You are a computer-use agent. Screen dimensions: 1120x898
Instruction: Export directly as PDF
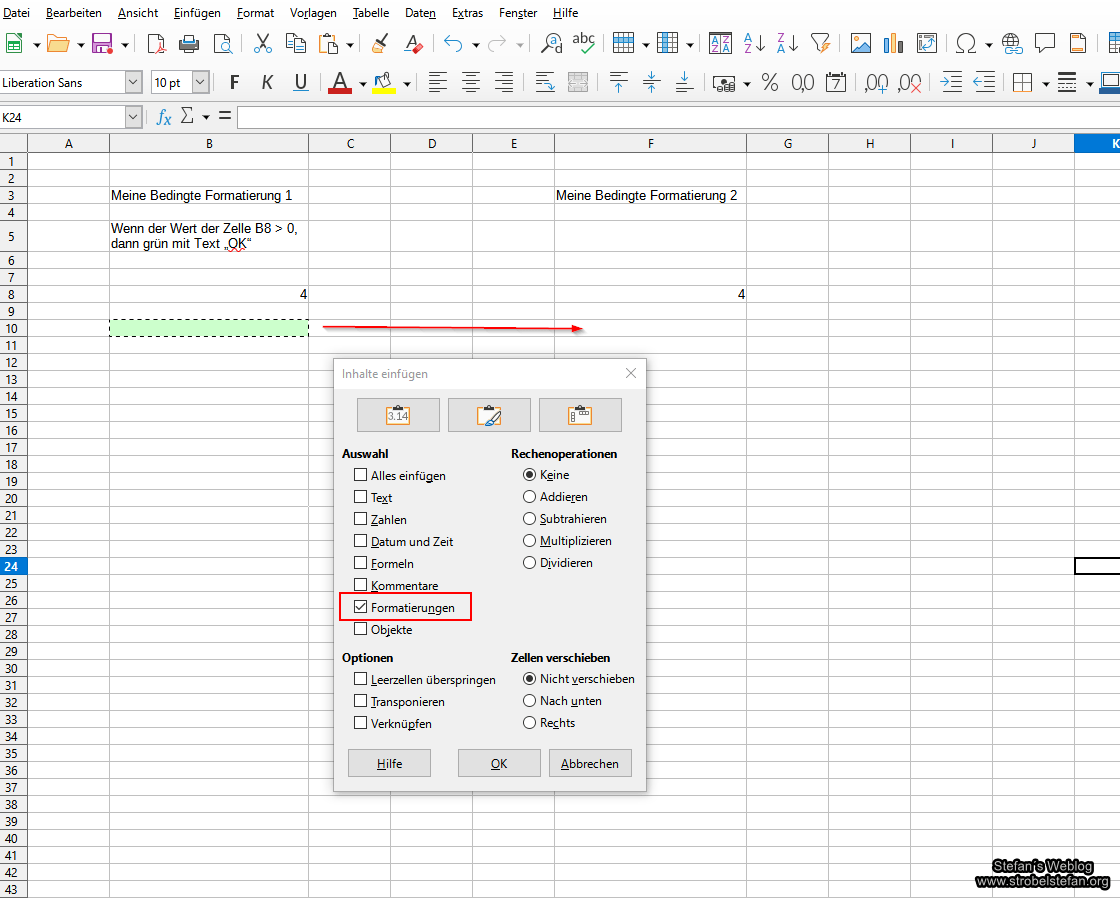[x=156, y=44]
